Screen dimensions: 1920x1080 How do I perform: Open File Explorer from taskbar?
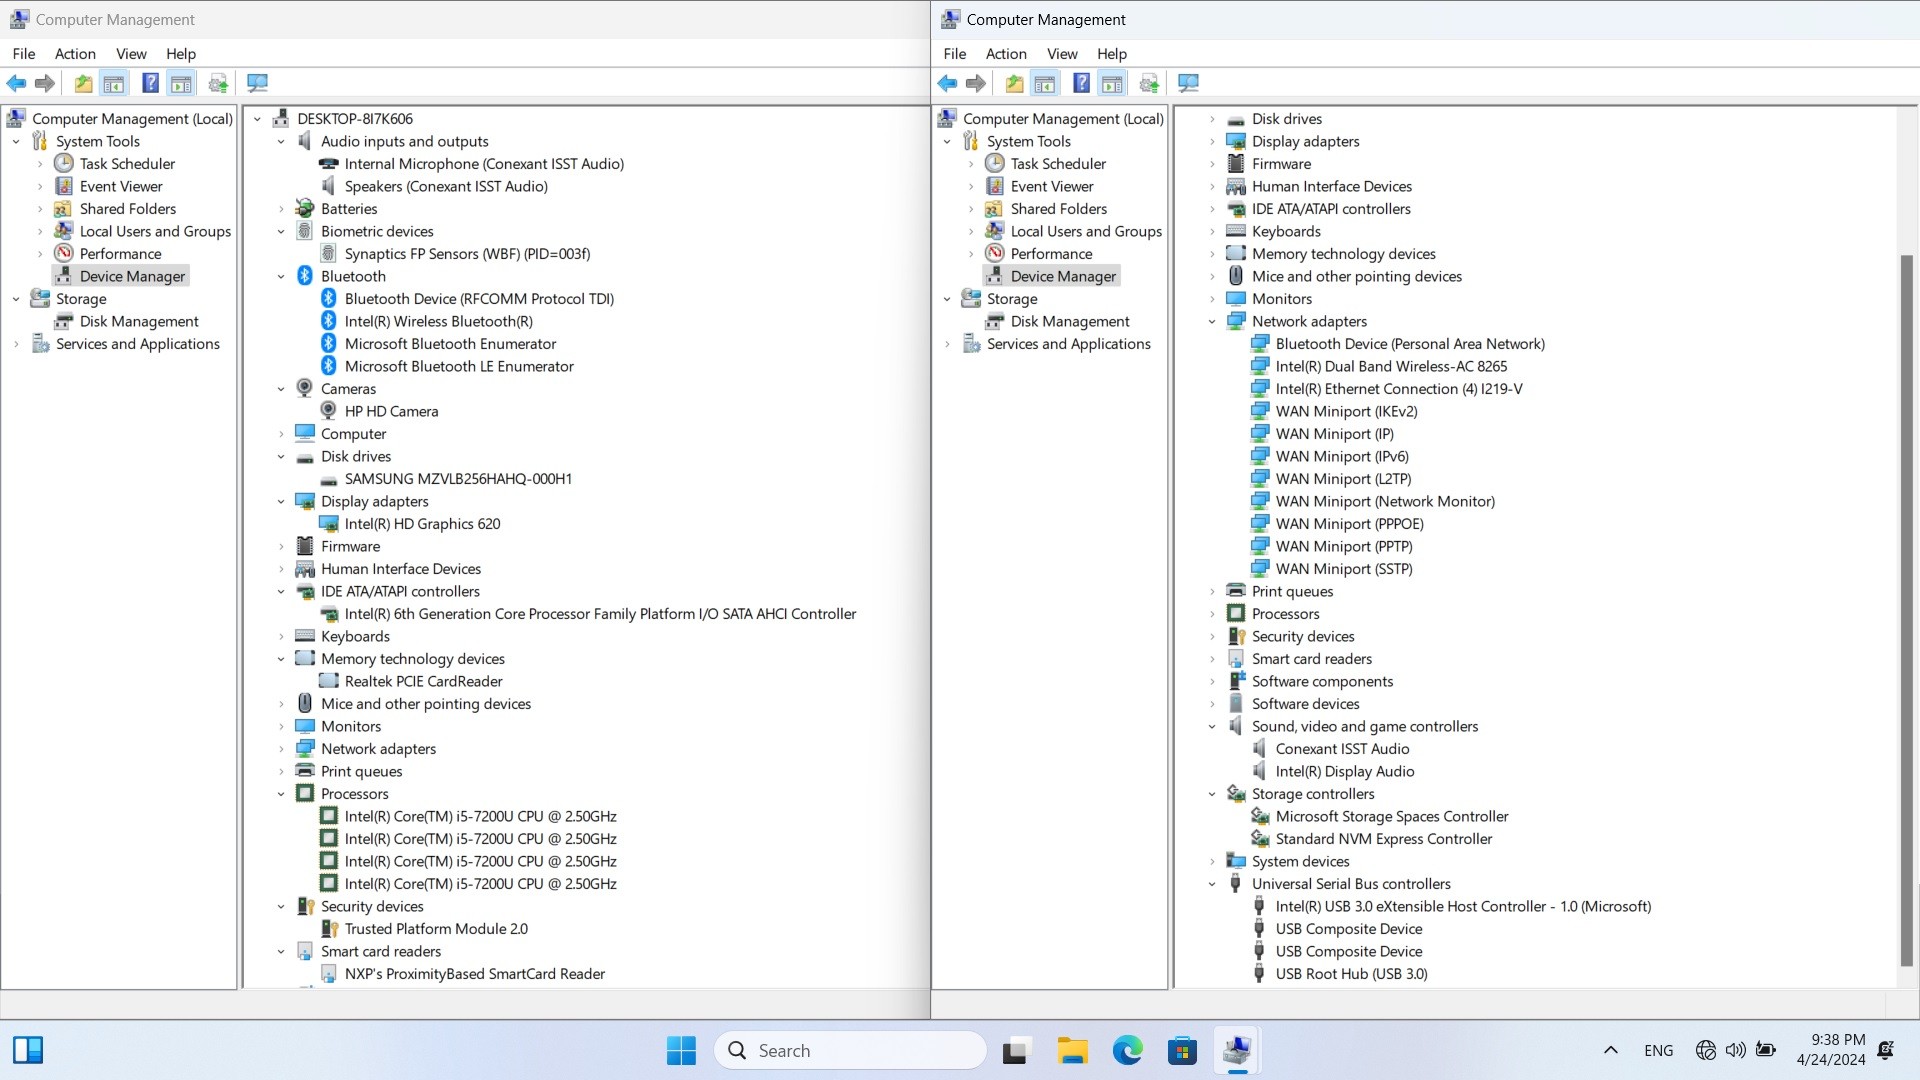pos(1072,1050)
